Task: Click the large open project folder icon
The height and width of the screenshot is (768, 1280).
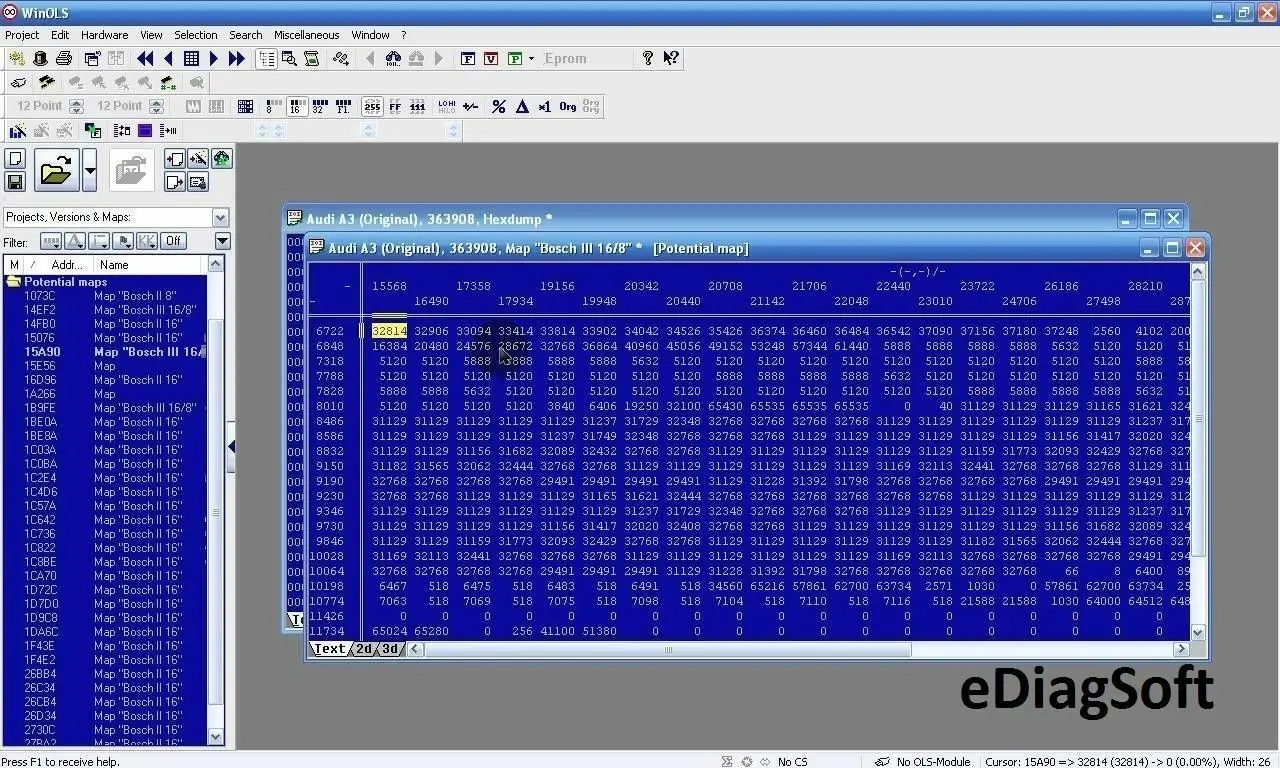Action: click(56, 170)
